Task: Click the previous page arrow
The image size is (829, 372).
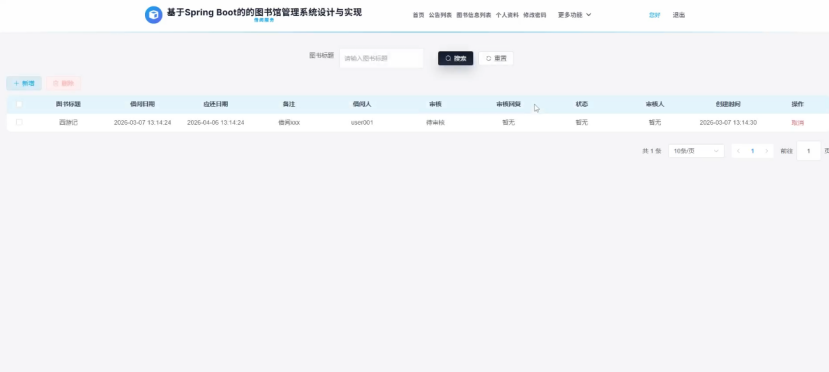Action: click(739, 151)
